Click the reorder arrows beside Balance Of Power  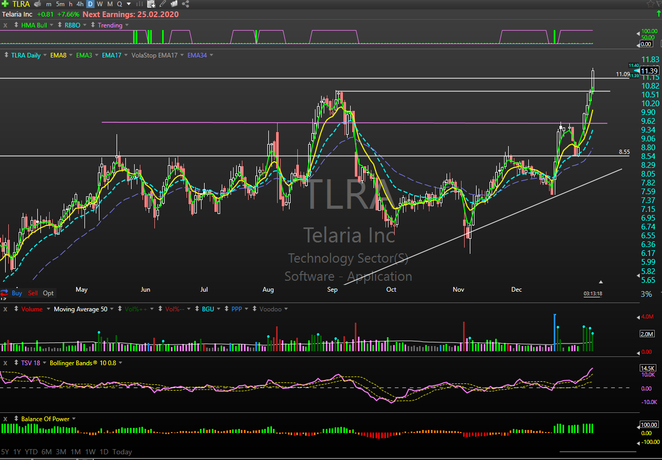coord(16,419)
